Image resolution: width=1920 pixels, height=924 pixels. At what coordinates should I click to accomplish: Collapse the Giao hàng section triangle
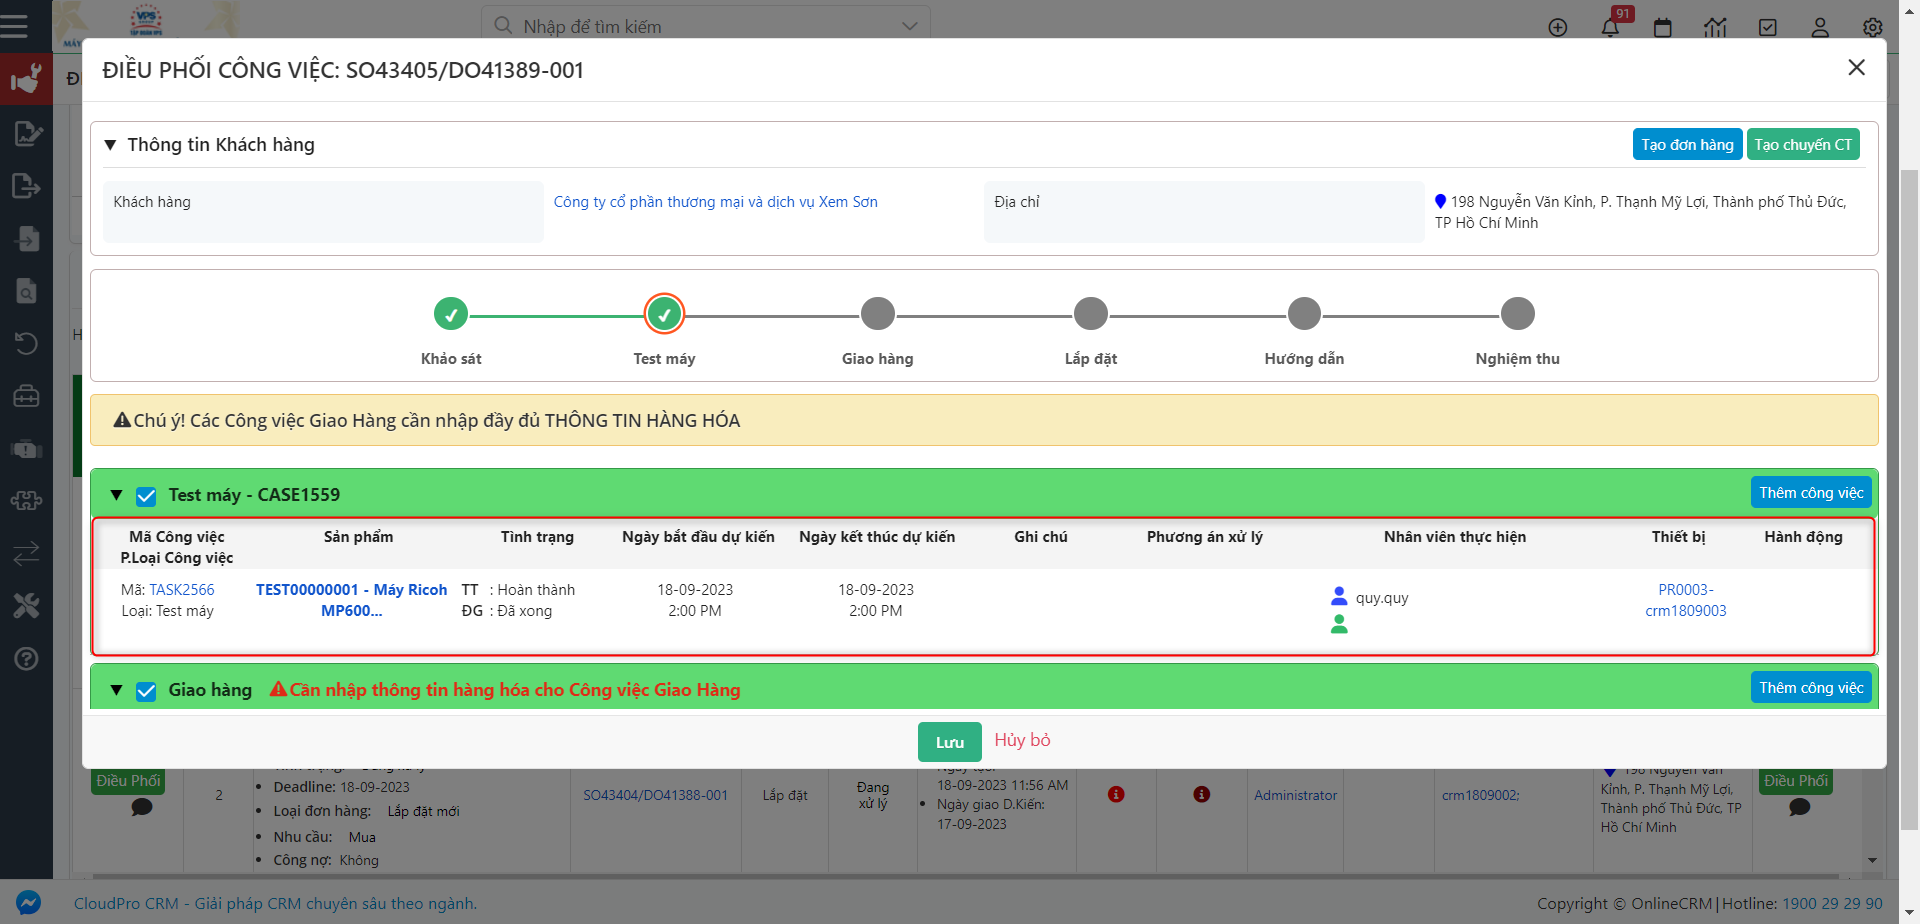pyautogui.click(x=116, y=690)
